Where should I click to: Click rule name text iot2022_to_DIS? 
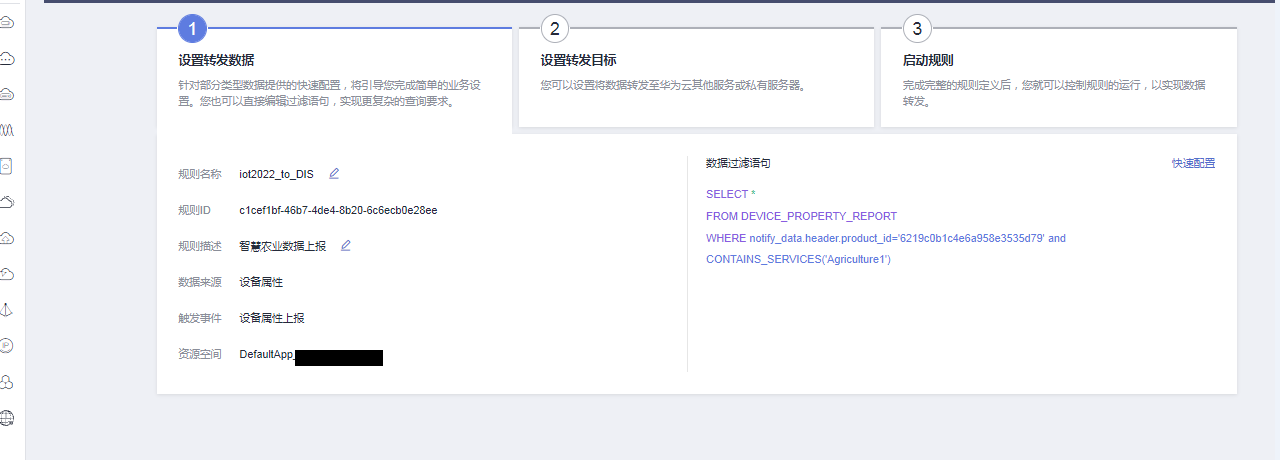pos(276,174)
